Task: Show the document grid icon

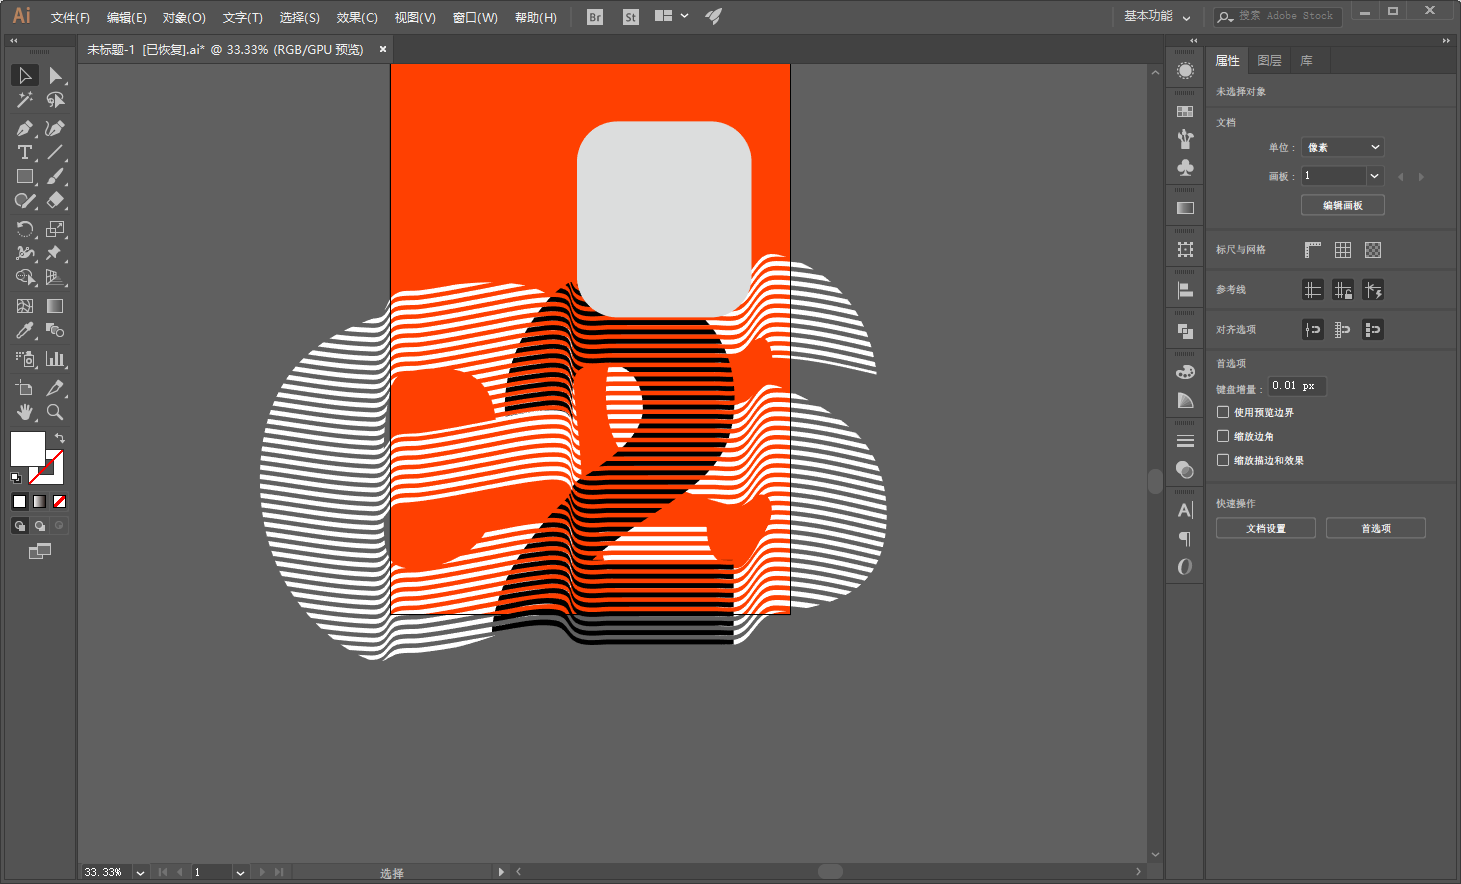Action: [x=1343, y=250]
